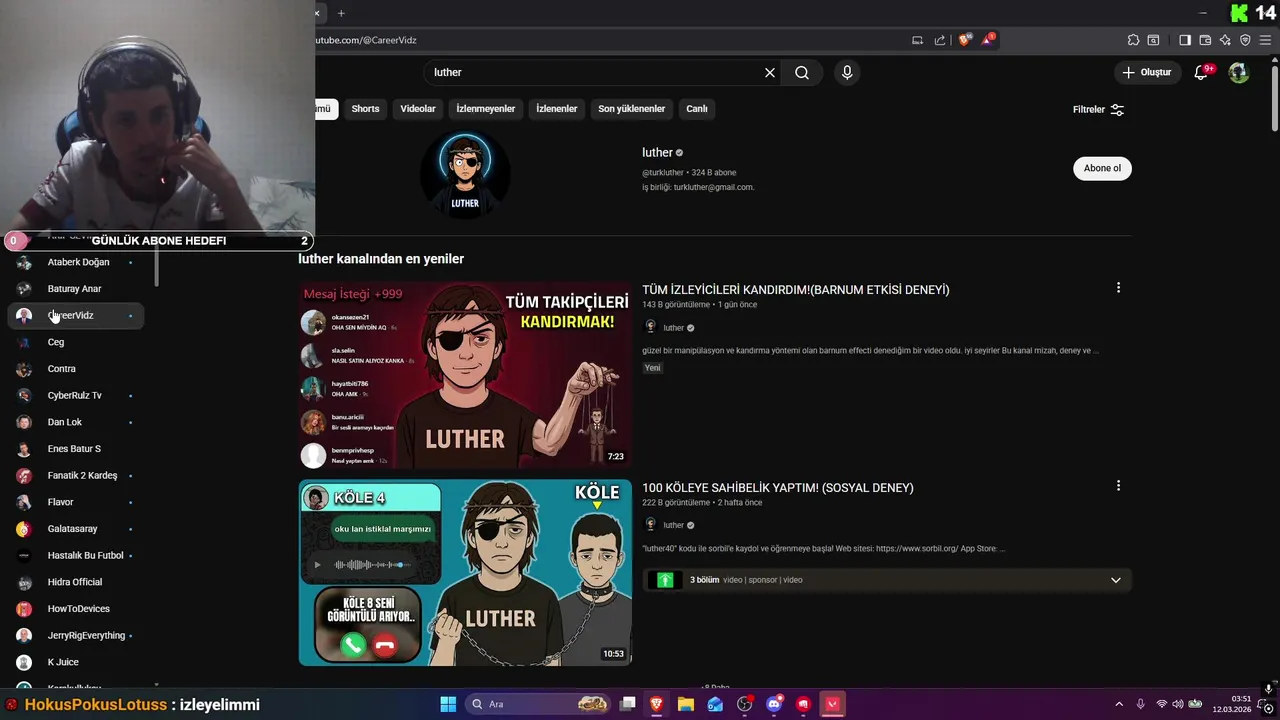Open Tüm İzleyicileri Kandırdım video title
The width and height of the screenshot is (1280, 720).
(796, 290)
